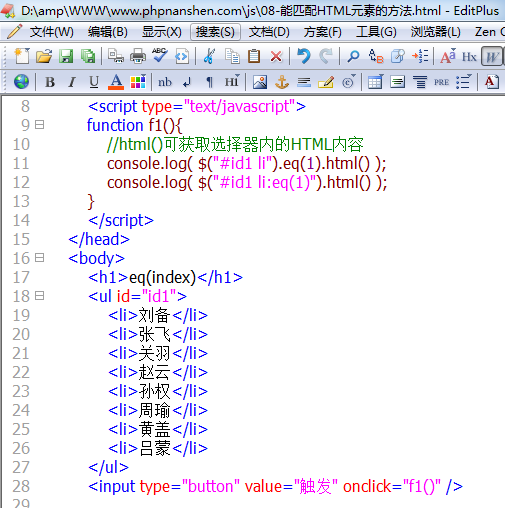Open the 搜索(S) menu

(x=215, y=32)
